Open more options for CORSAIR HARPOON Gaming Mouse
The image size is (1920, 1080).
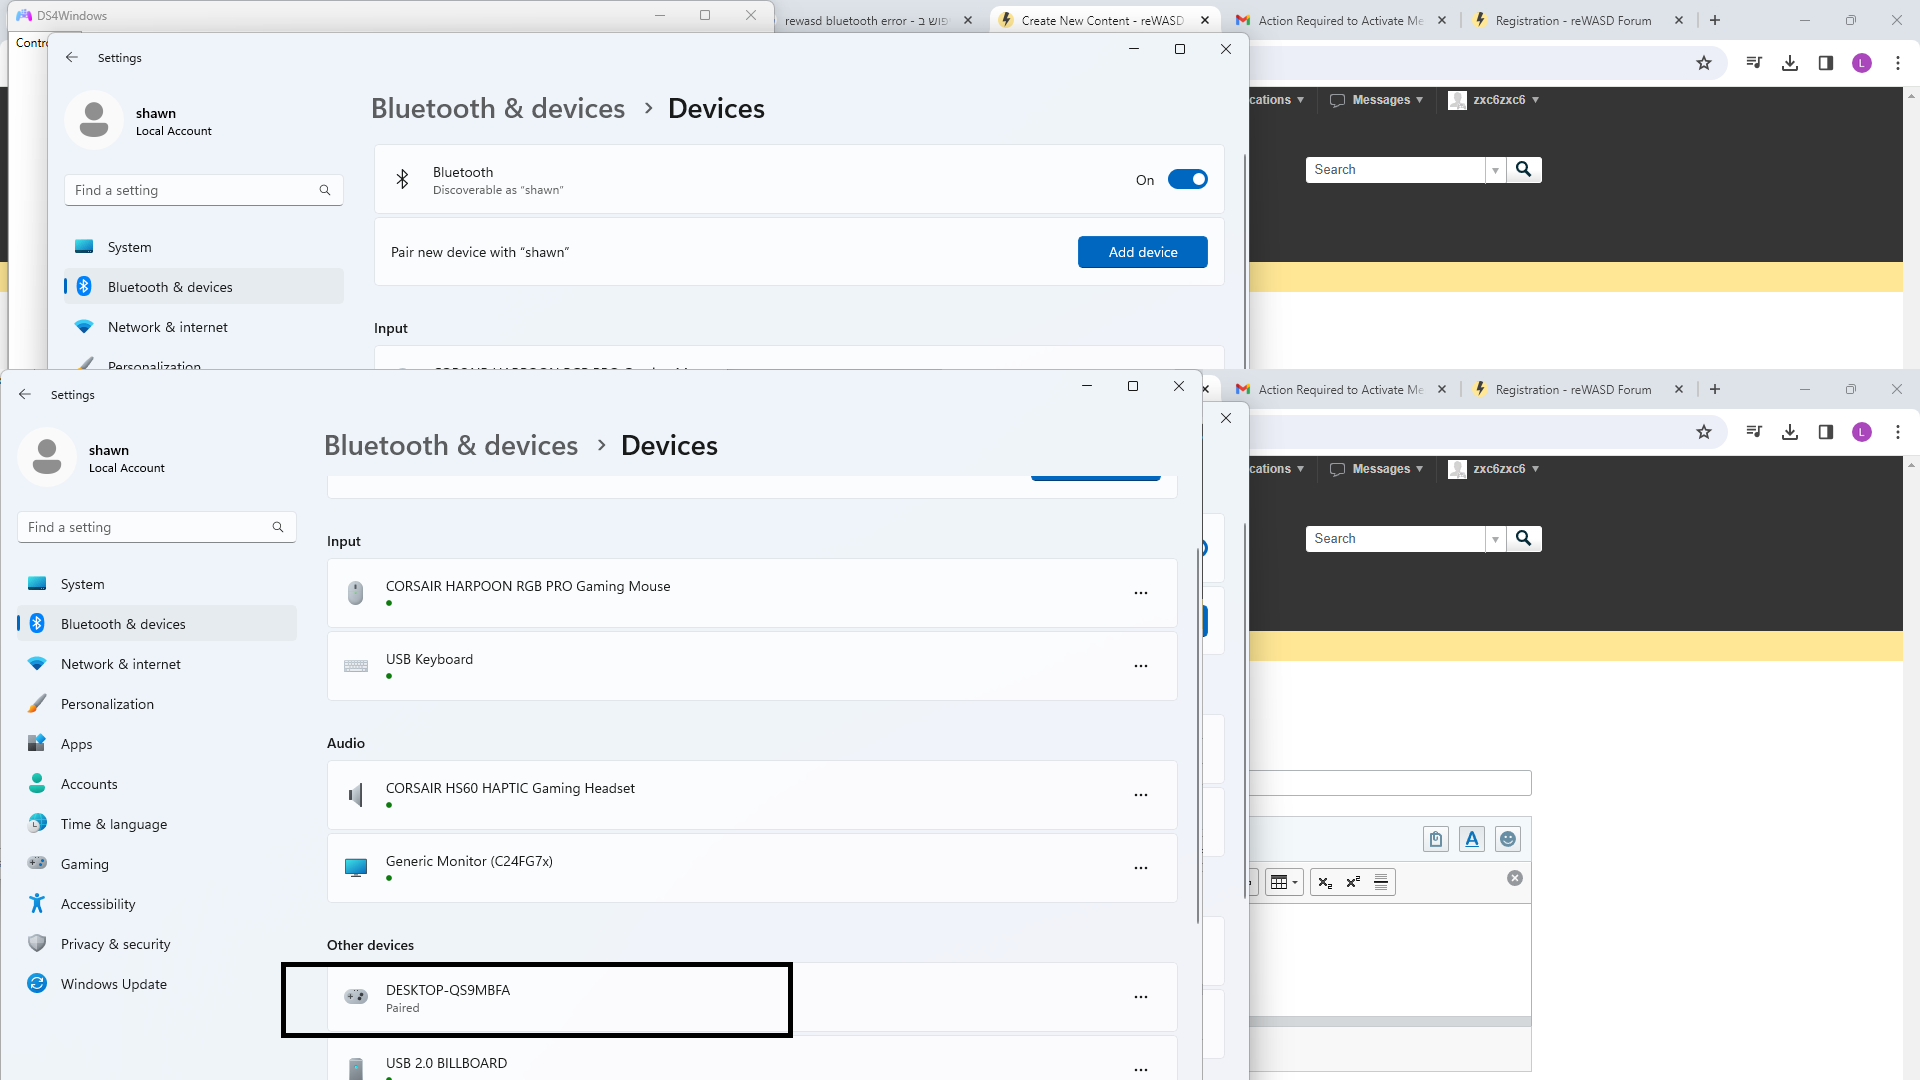click(1141, 593)
